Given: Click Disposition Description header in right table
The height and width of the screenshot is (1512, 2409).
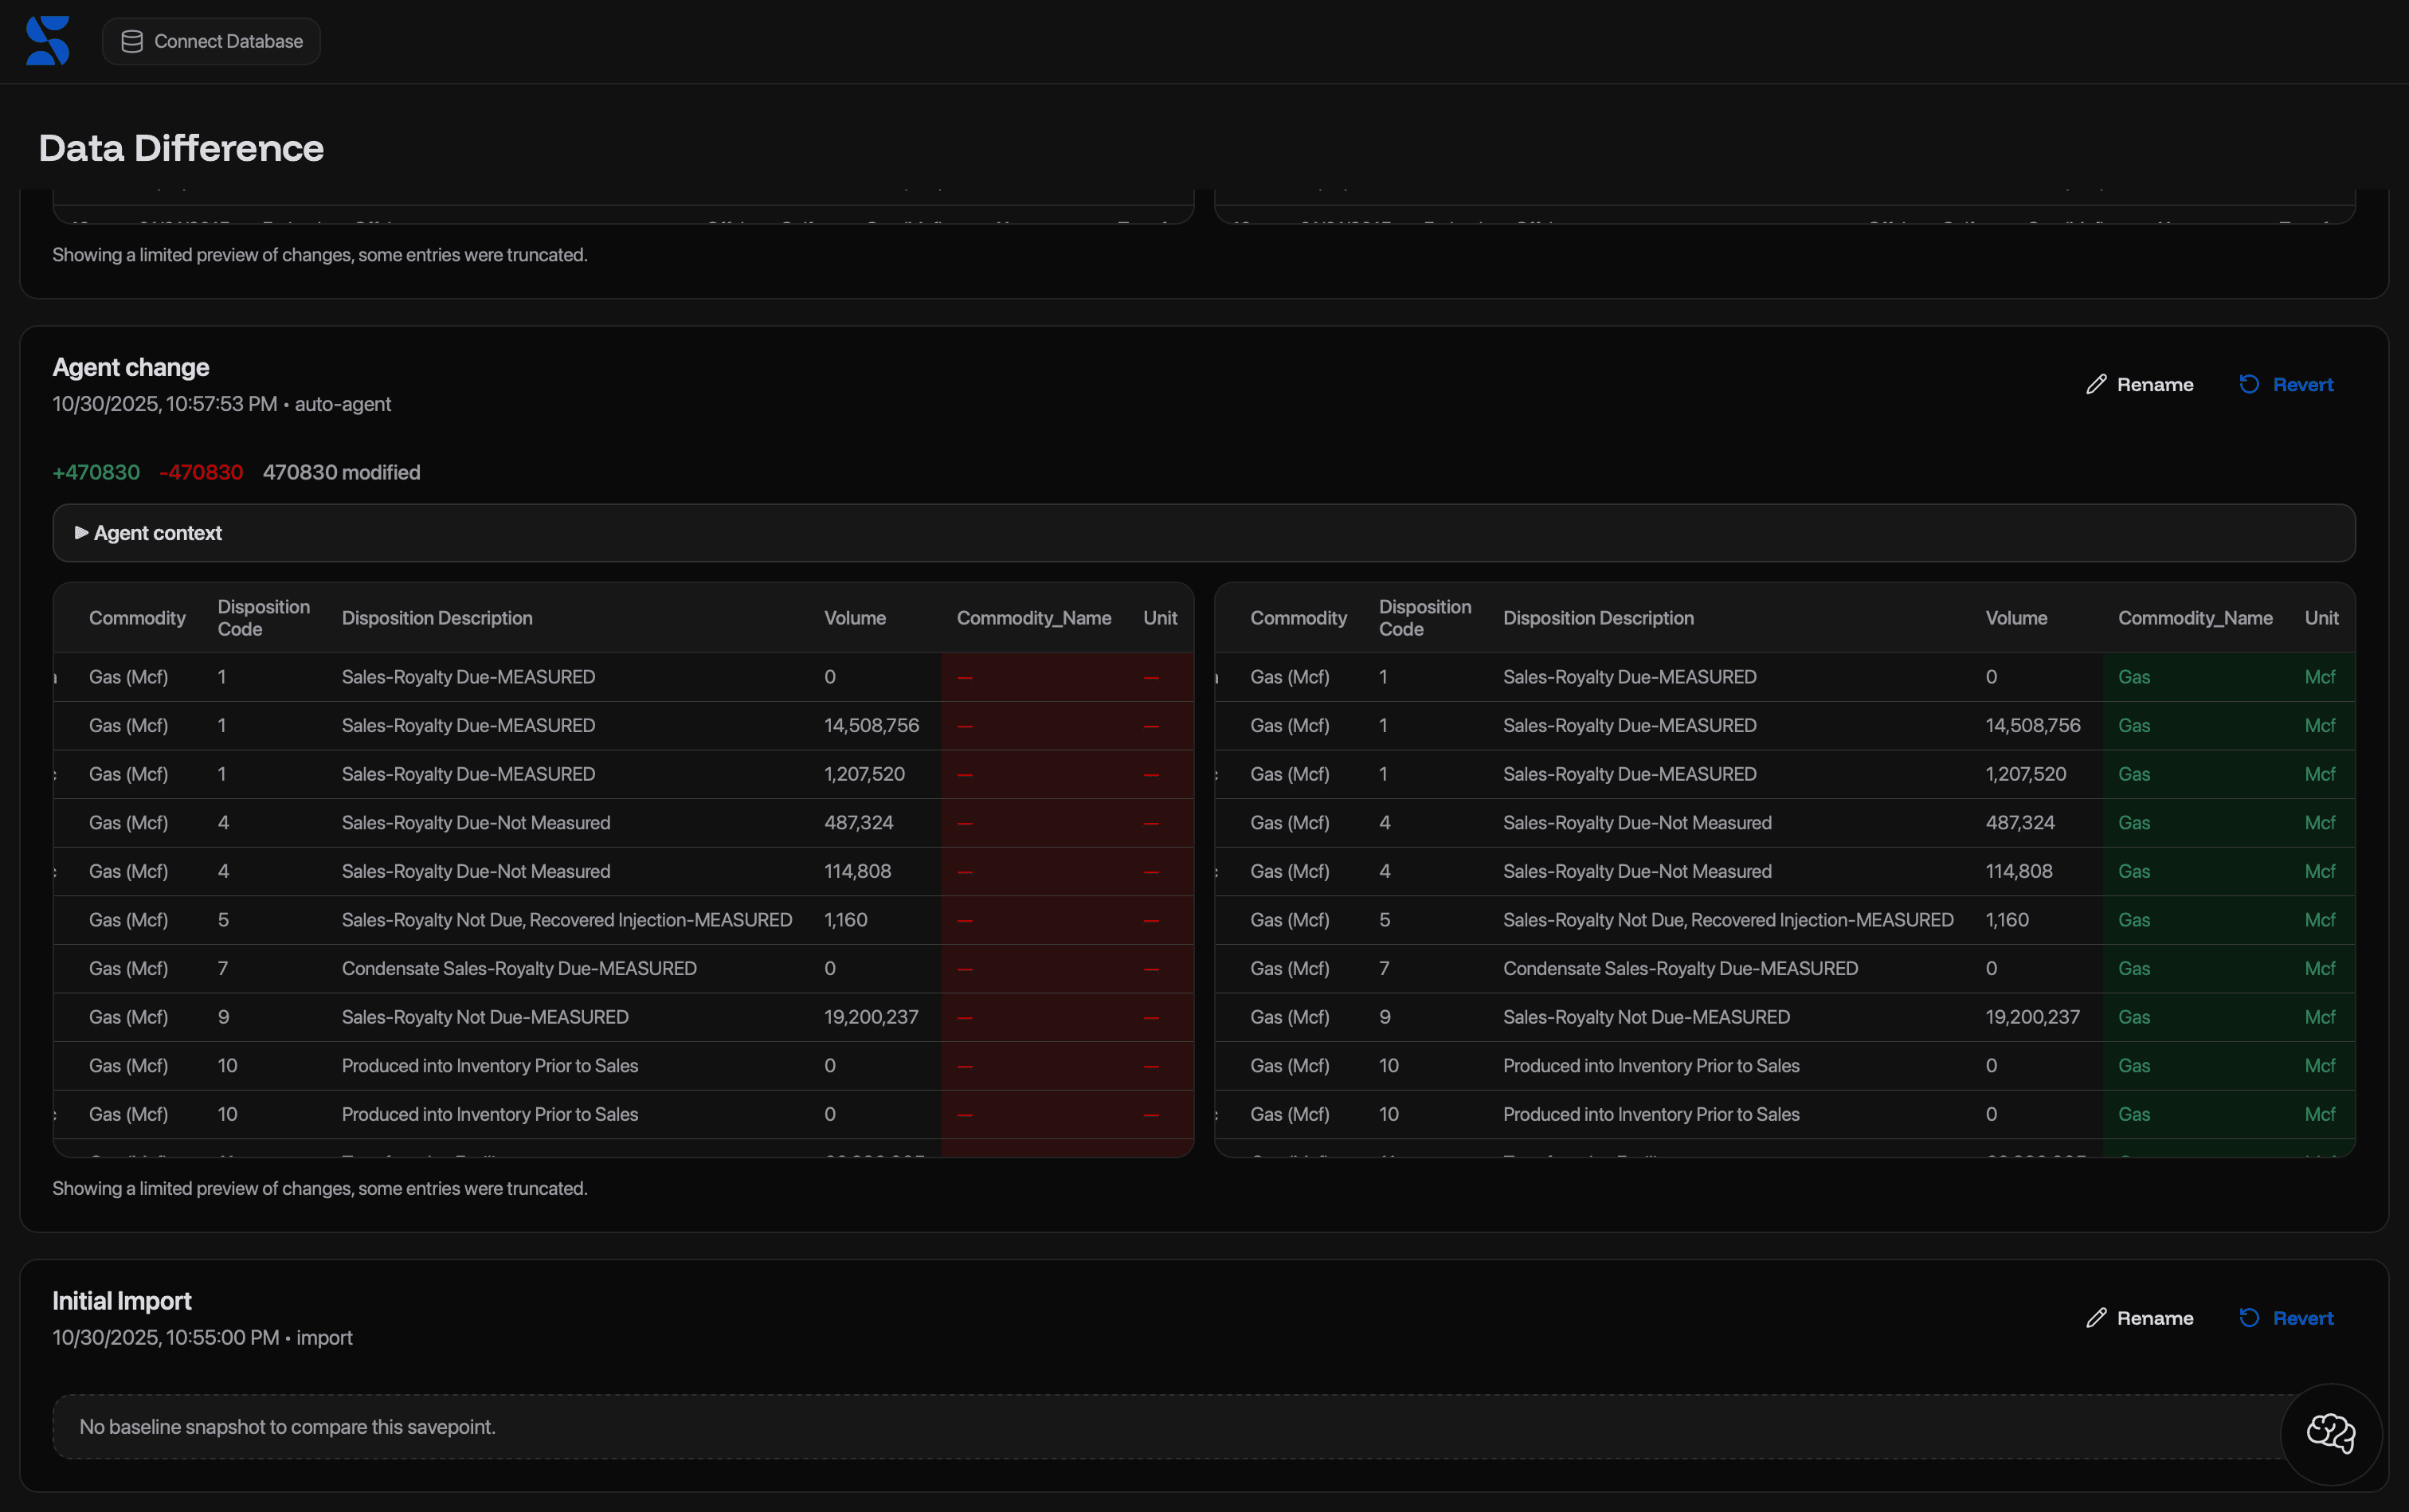Looking at the screenshot, I should tap(1597, 618).
